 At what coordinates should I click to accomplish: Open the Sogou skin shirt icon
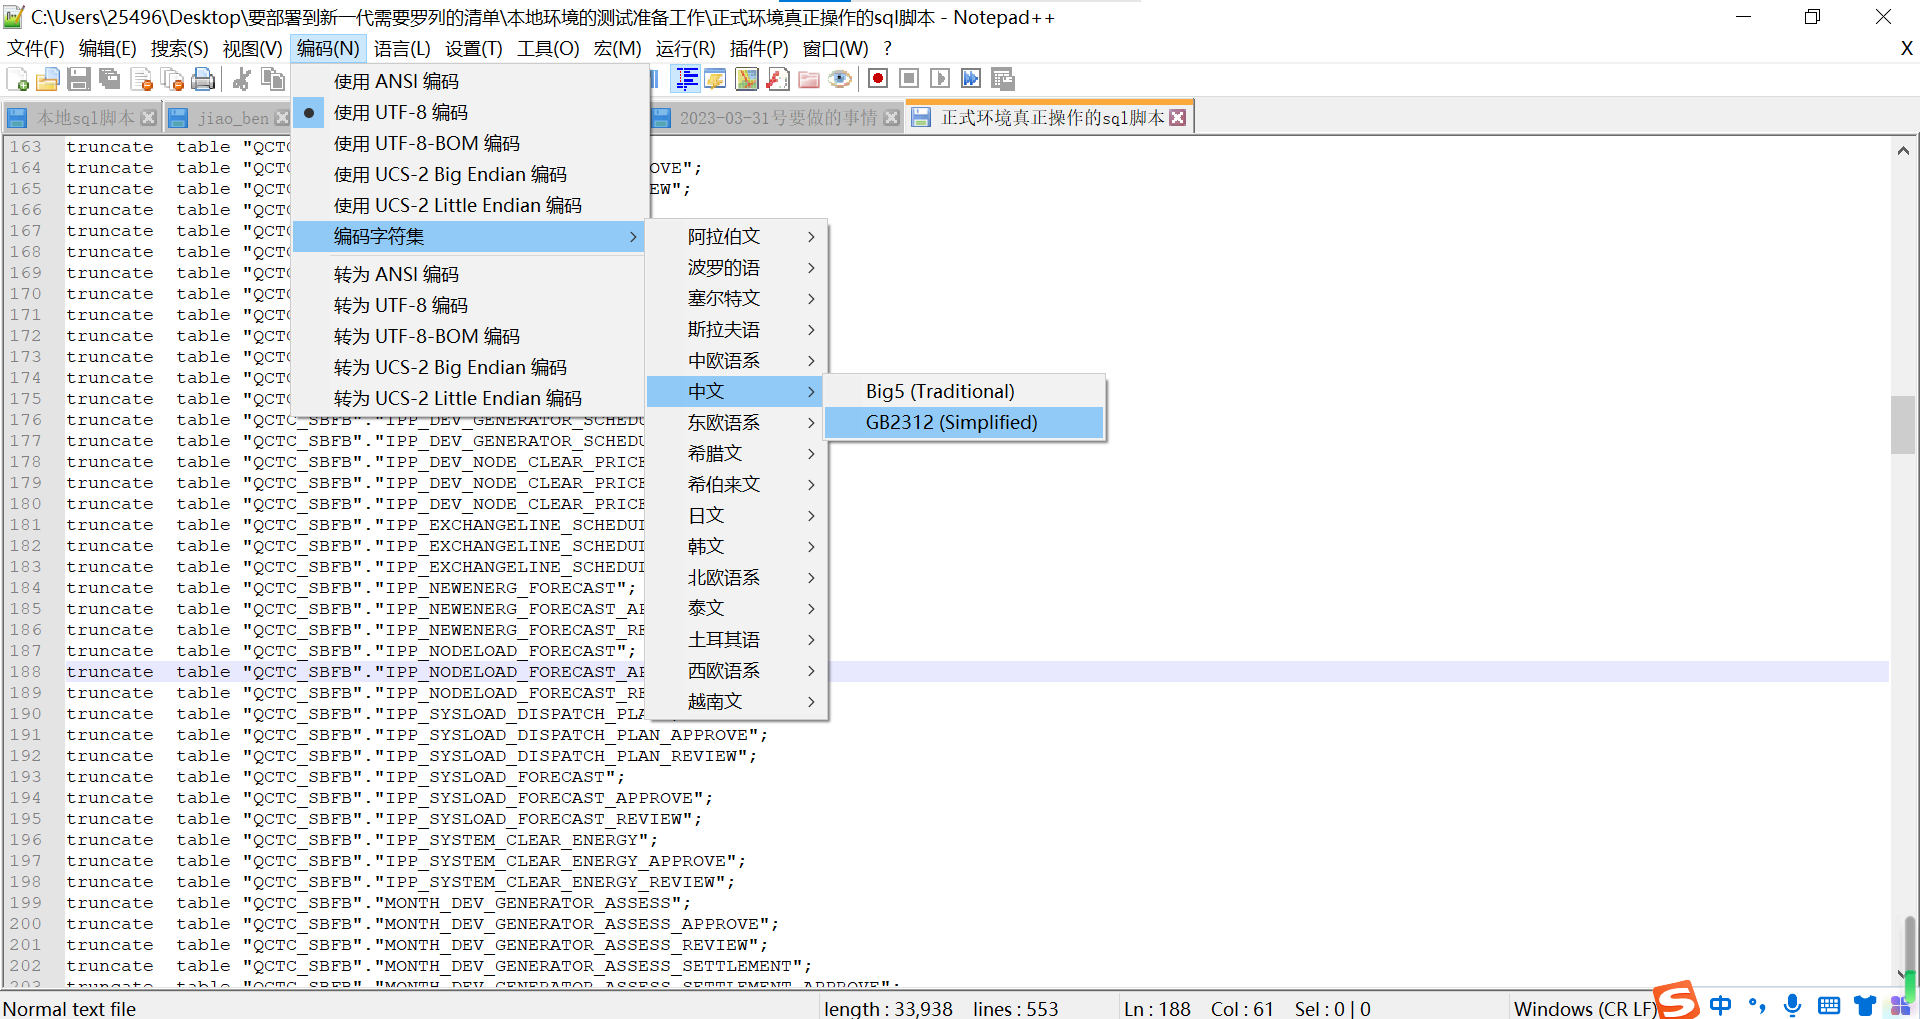point(1865,1005)
